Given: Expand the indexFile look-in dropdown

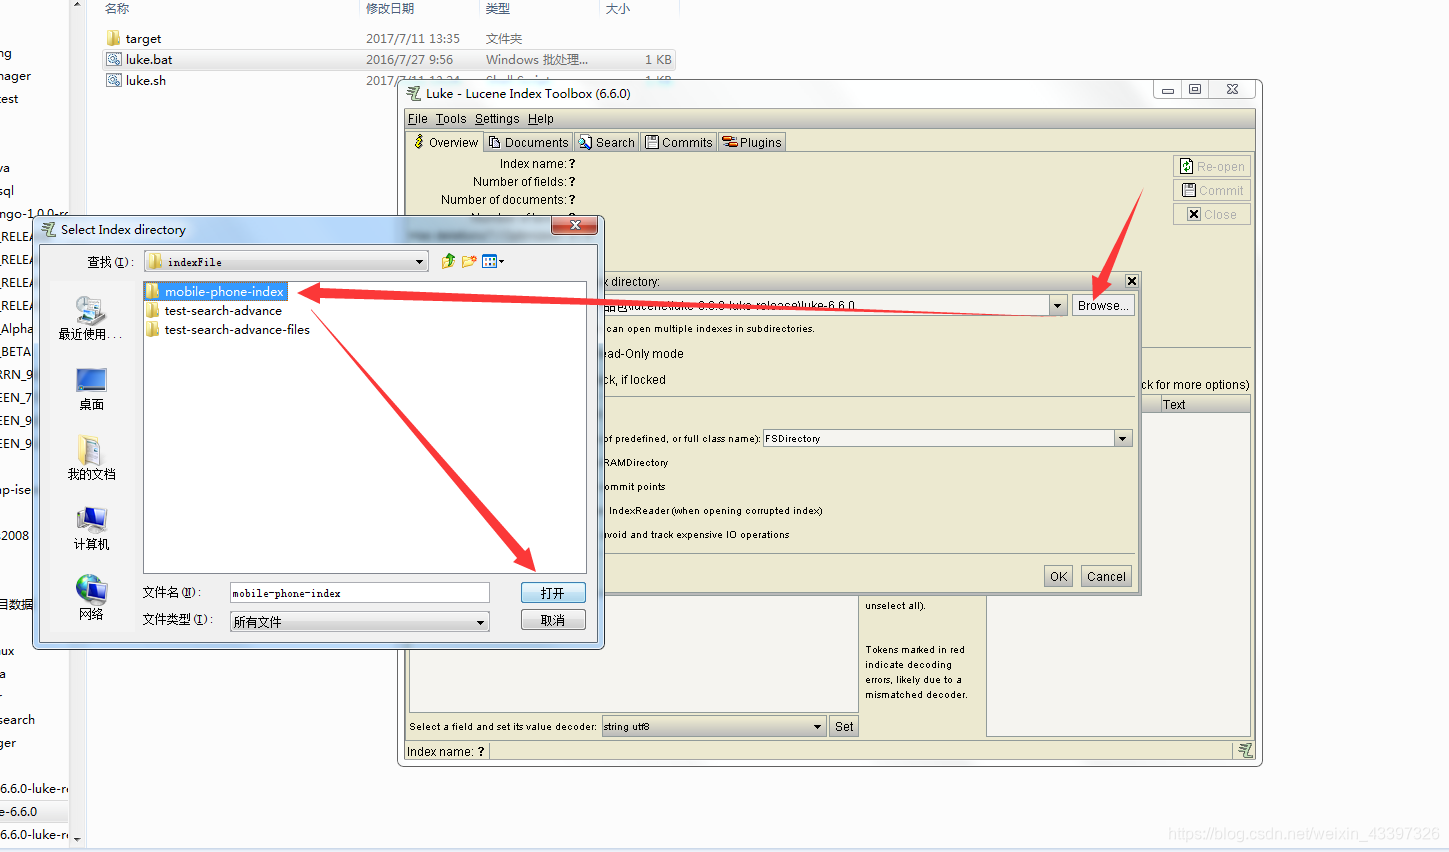Looking at the screenshot, I should point(419,262).
